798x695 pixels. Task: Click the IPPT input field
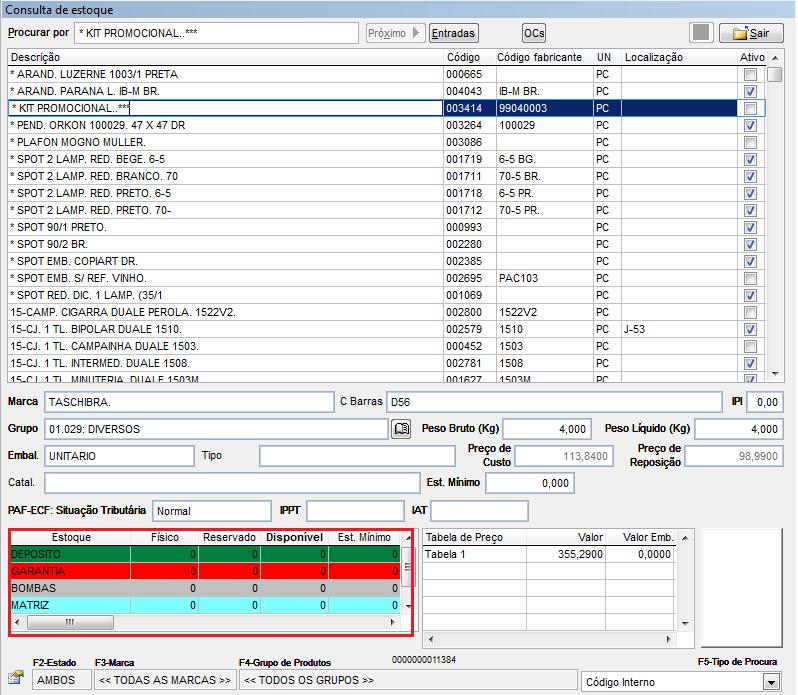355,511
